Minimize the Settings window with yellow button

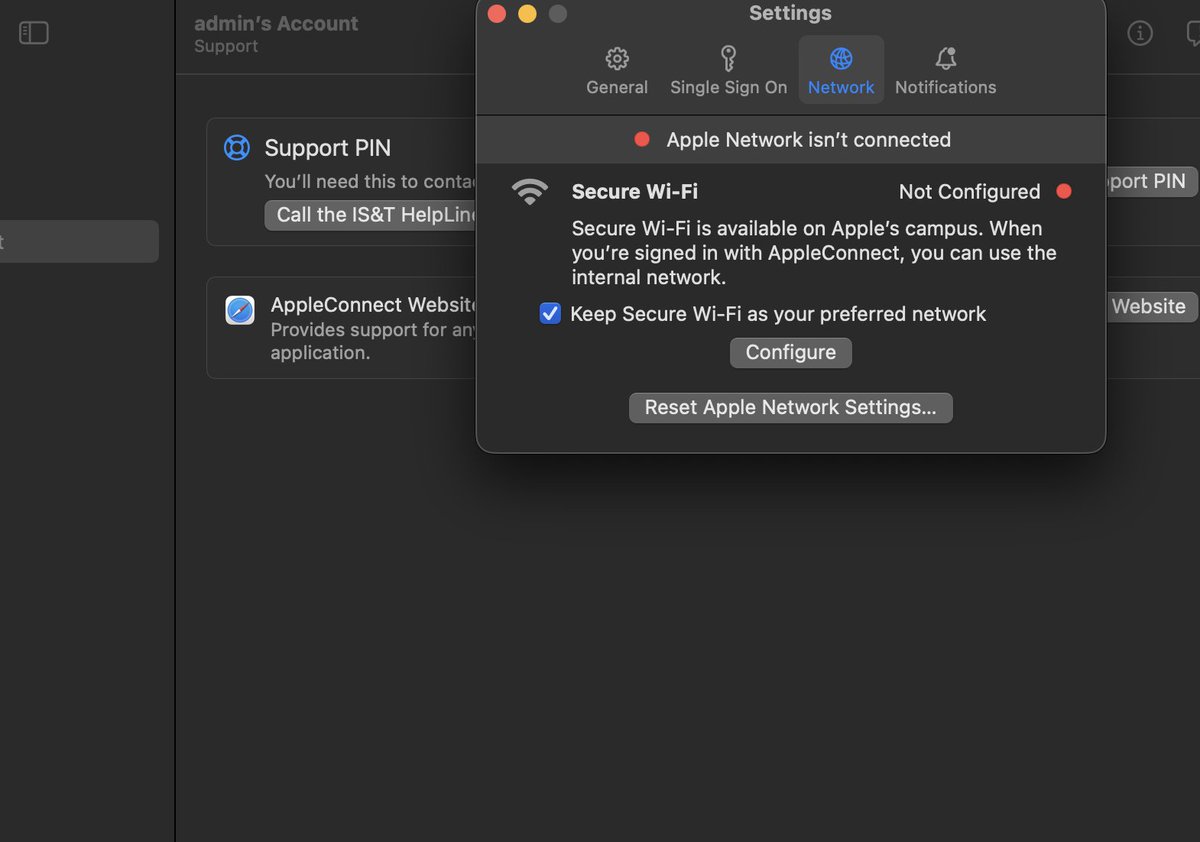pyautogui.click(x=527, y=14)
